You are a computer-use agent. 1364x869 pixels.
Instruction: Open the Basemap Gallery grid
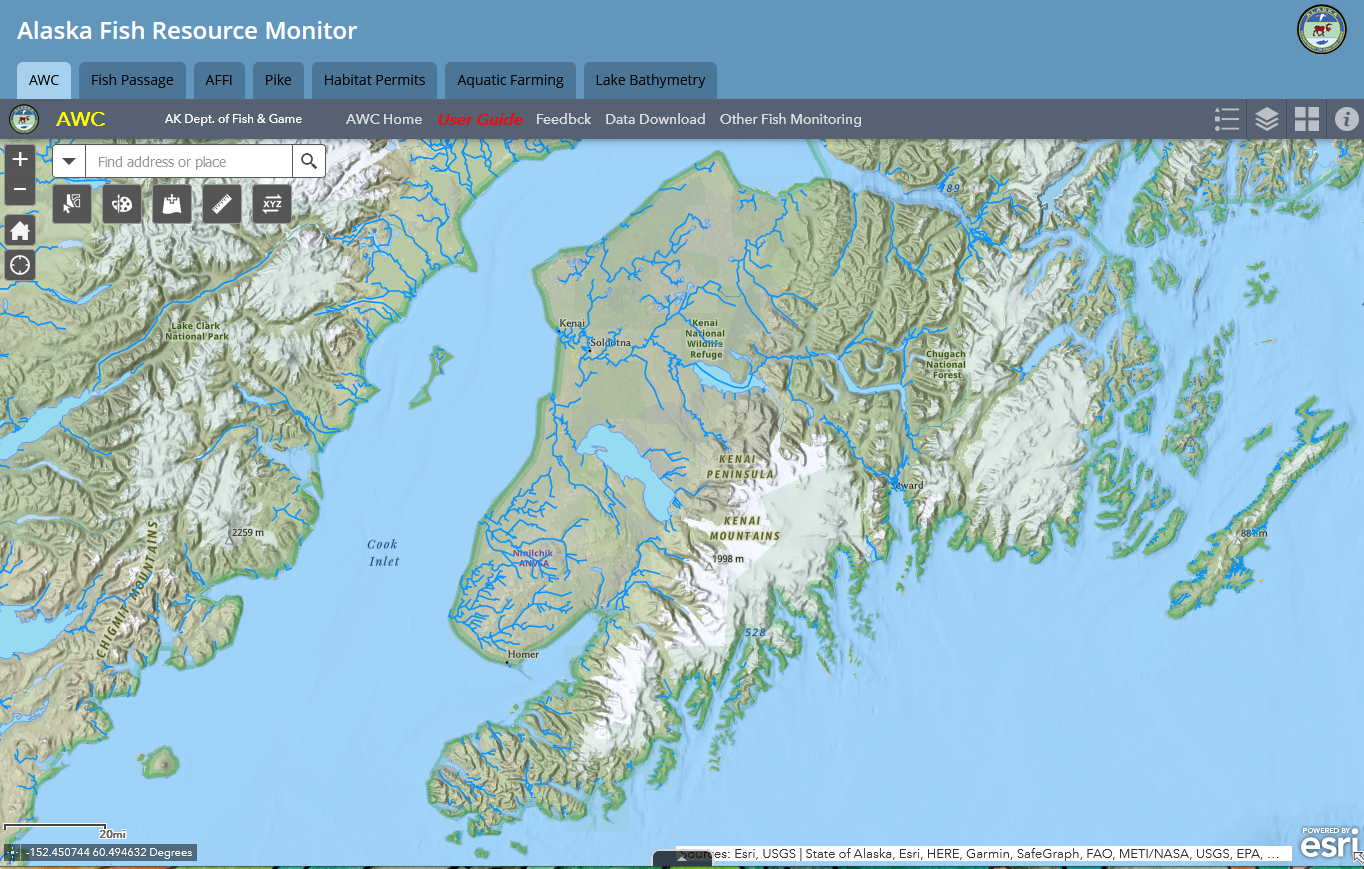[1307, 119]
